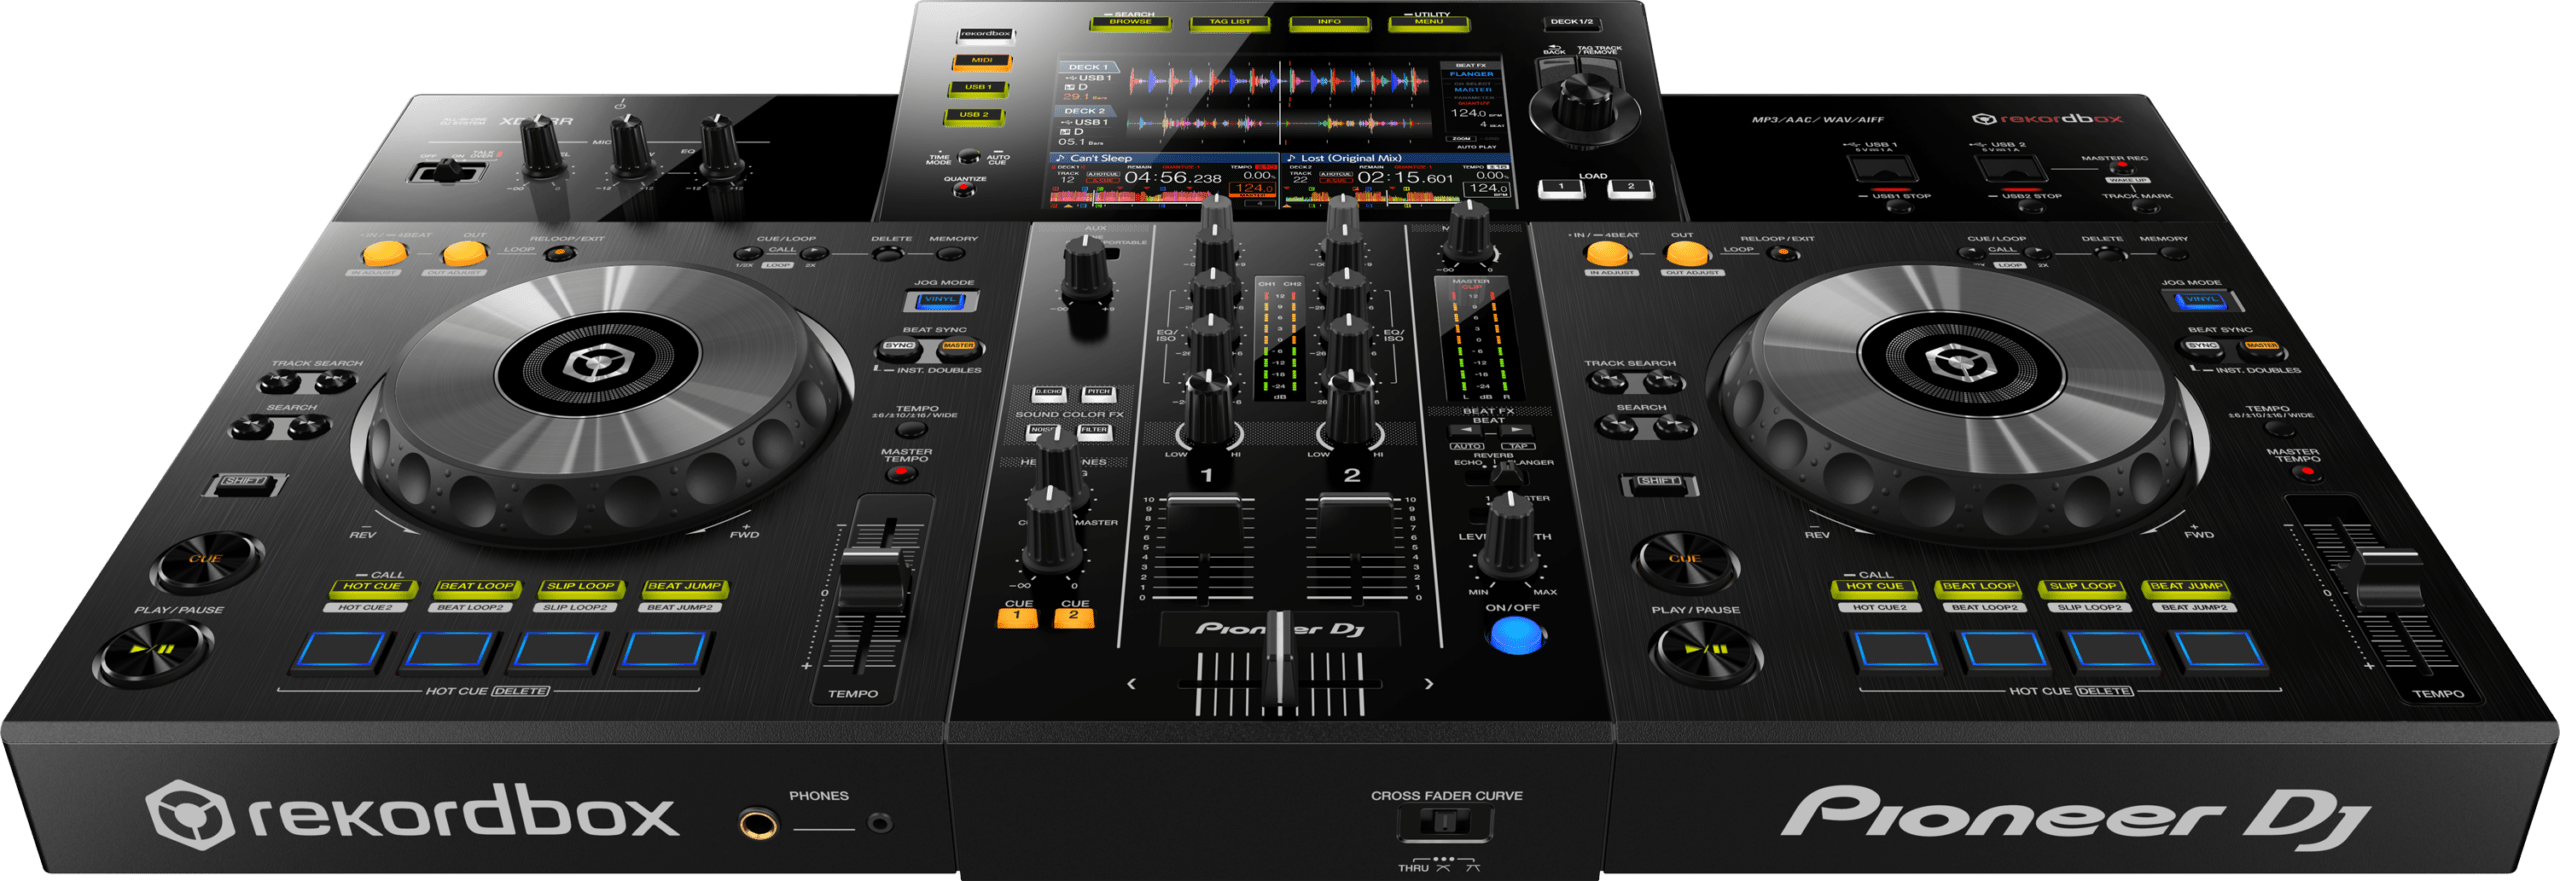
Task: Toggle the QUANTIZE button
Action: [x=963, y=189]
